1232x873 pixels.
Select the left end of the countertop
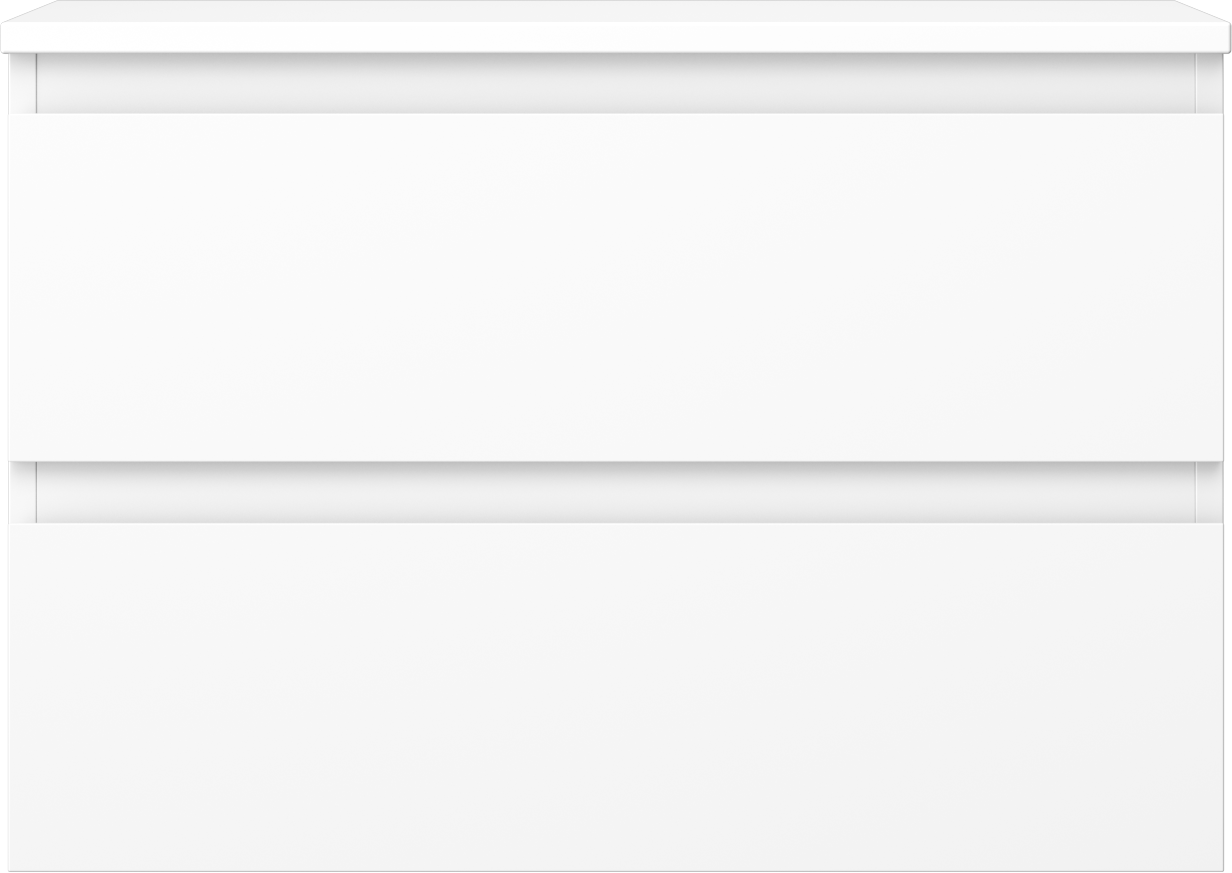[12, 27]
